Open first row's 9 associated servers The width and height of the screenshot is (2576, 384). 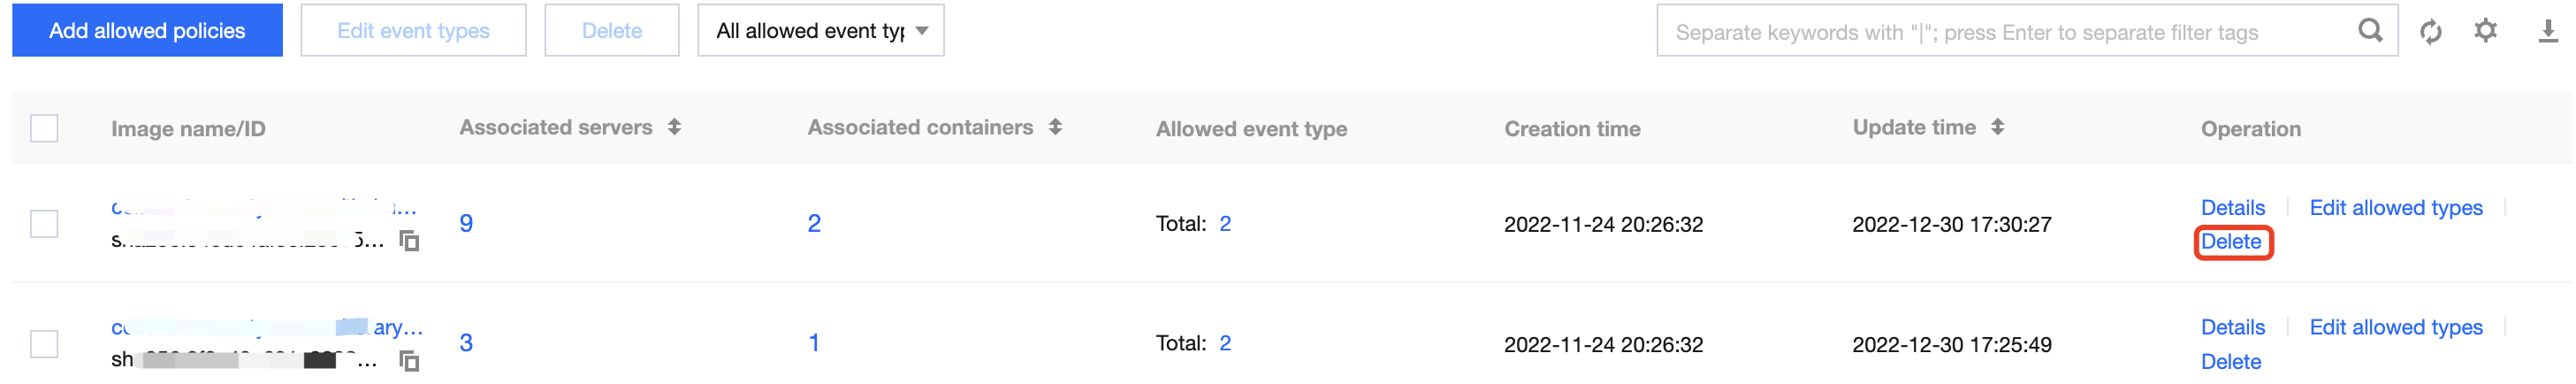pyautogui.click(x=466, y=223)
